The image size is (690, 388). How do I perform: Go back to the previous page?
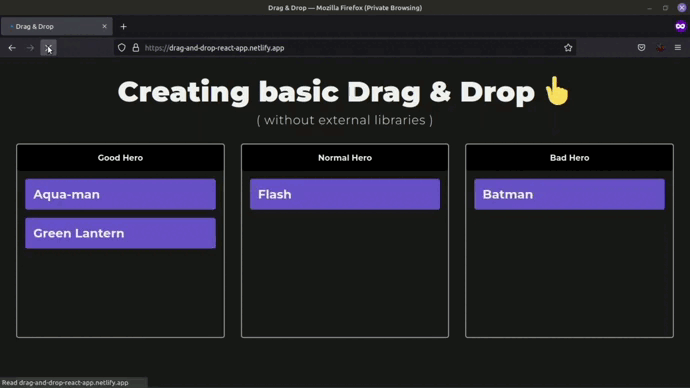12,48
